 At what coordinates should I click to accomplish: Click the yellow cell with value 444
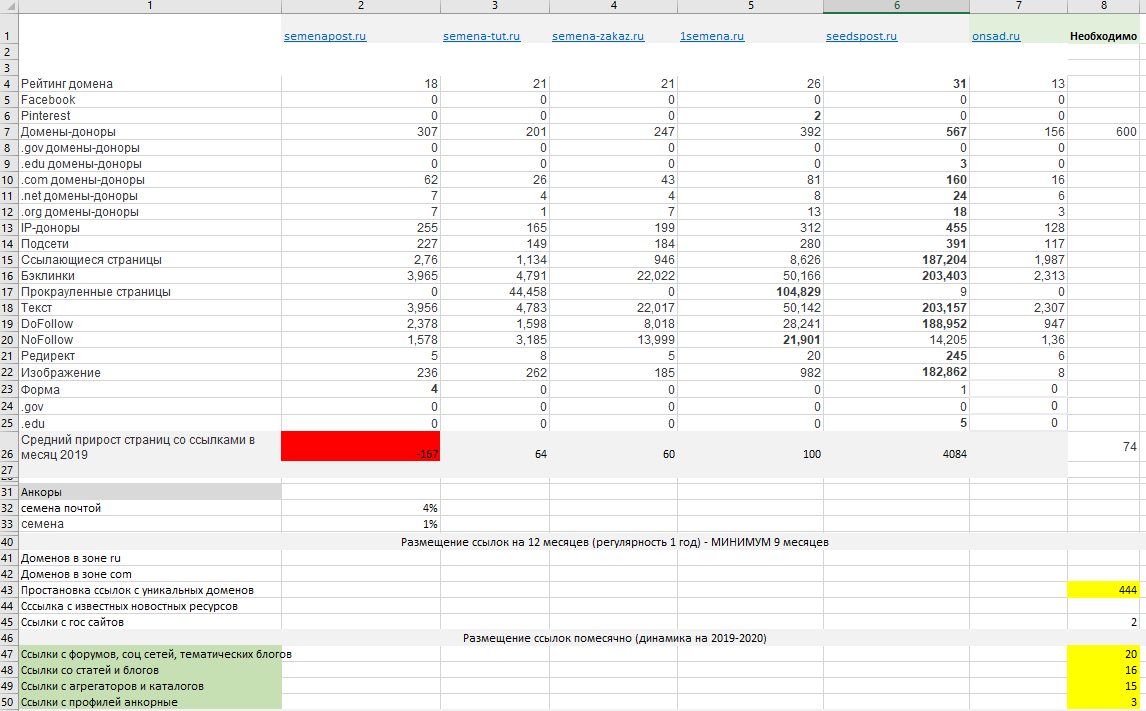point(1103,590)
